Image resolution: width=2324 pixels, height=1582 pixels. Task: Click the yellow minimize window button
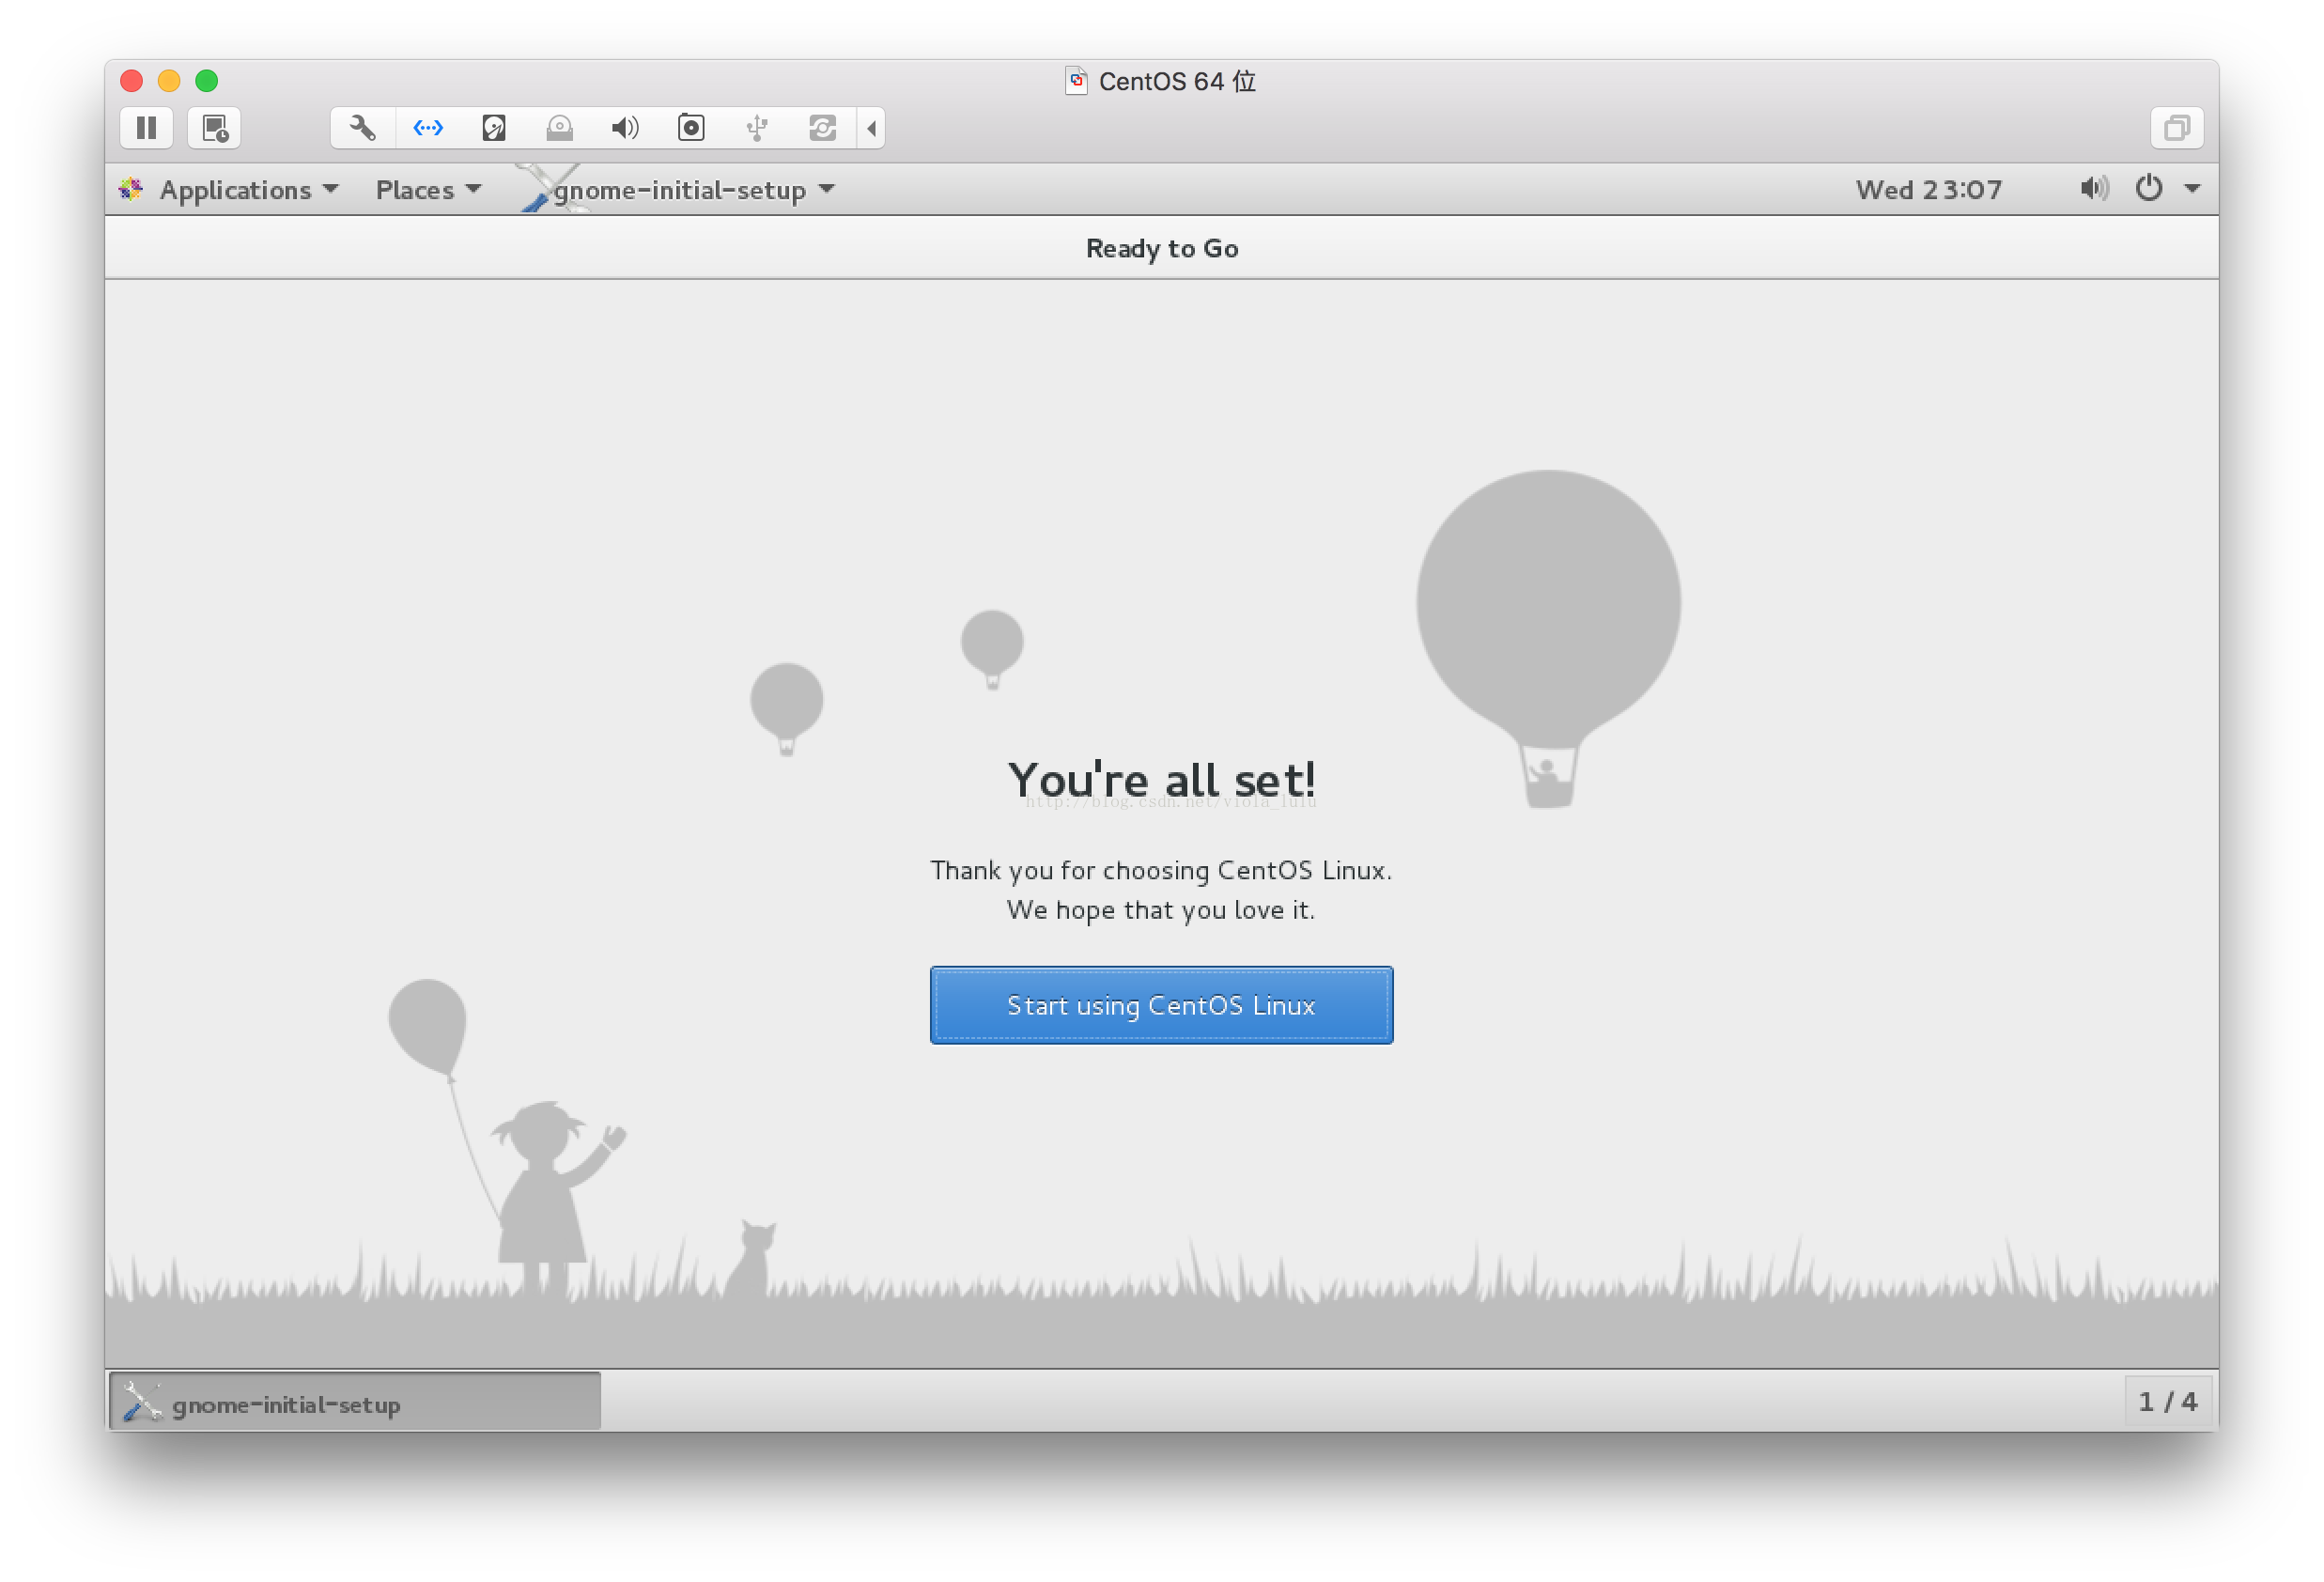click(x=169, y=81)
